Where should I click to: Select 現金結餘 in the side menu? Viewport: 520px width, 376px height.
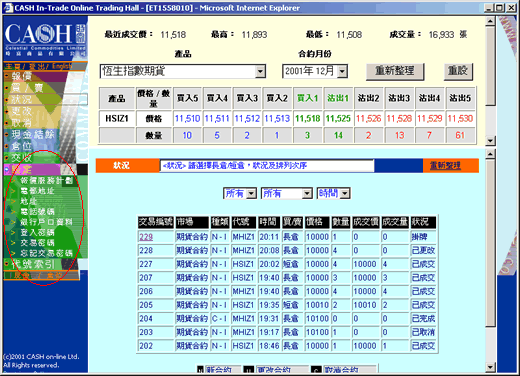tap(33, 134)
